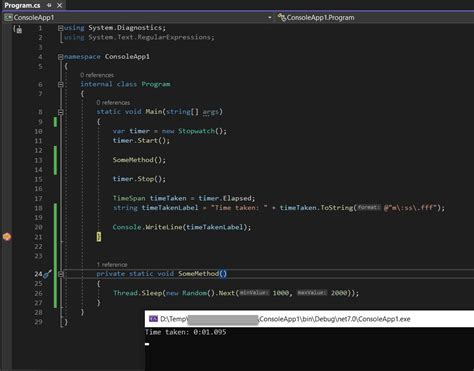Open '1 reference' above SomeMethod
The width and height of the screenshot is (474, 371).
click(112, 264)
